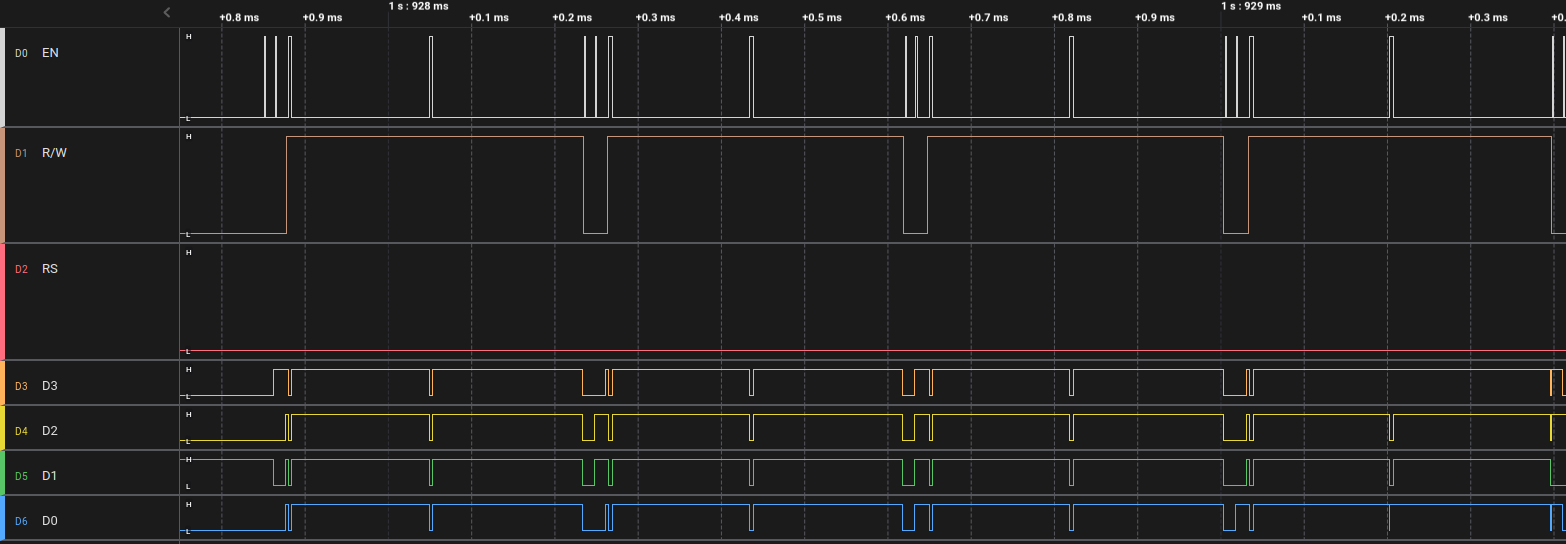Click the +0.4 ms tick on the time ruler
The image size is (1566, 544).
tap(738, 18)
